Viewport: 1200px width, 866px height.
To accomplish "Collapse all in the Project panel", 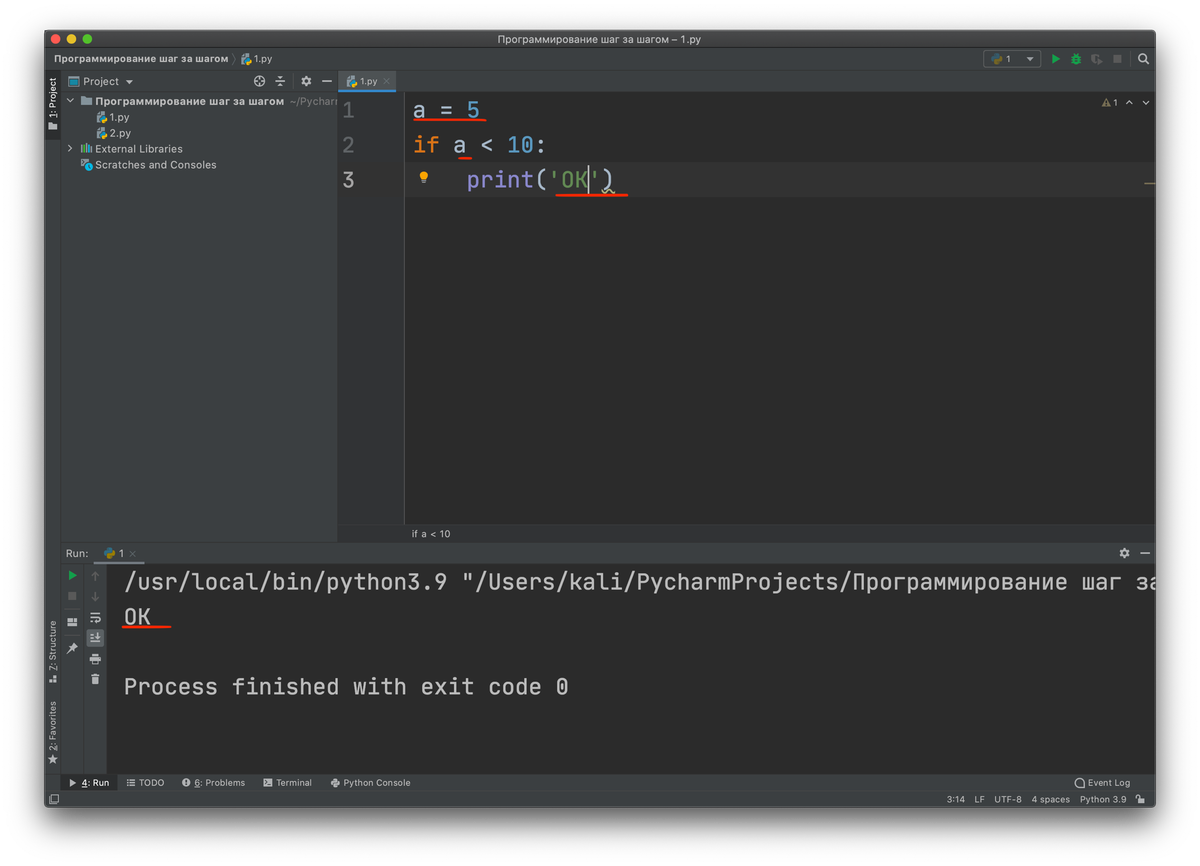I will coord(280,81).
